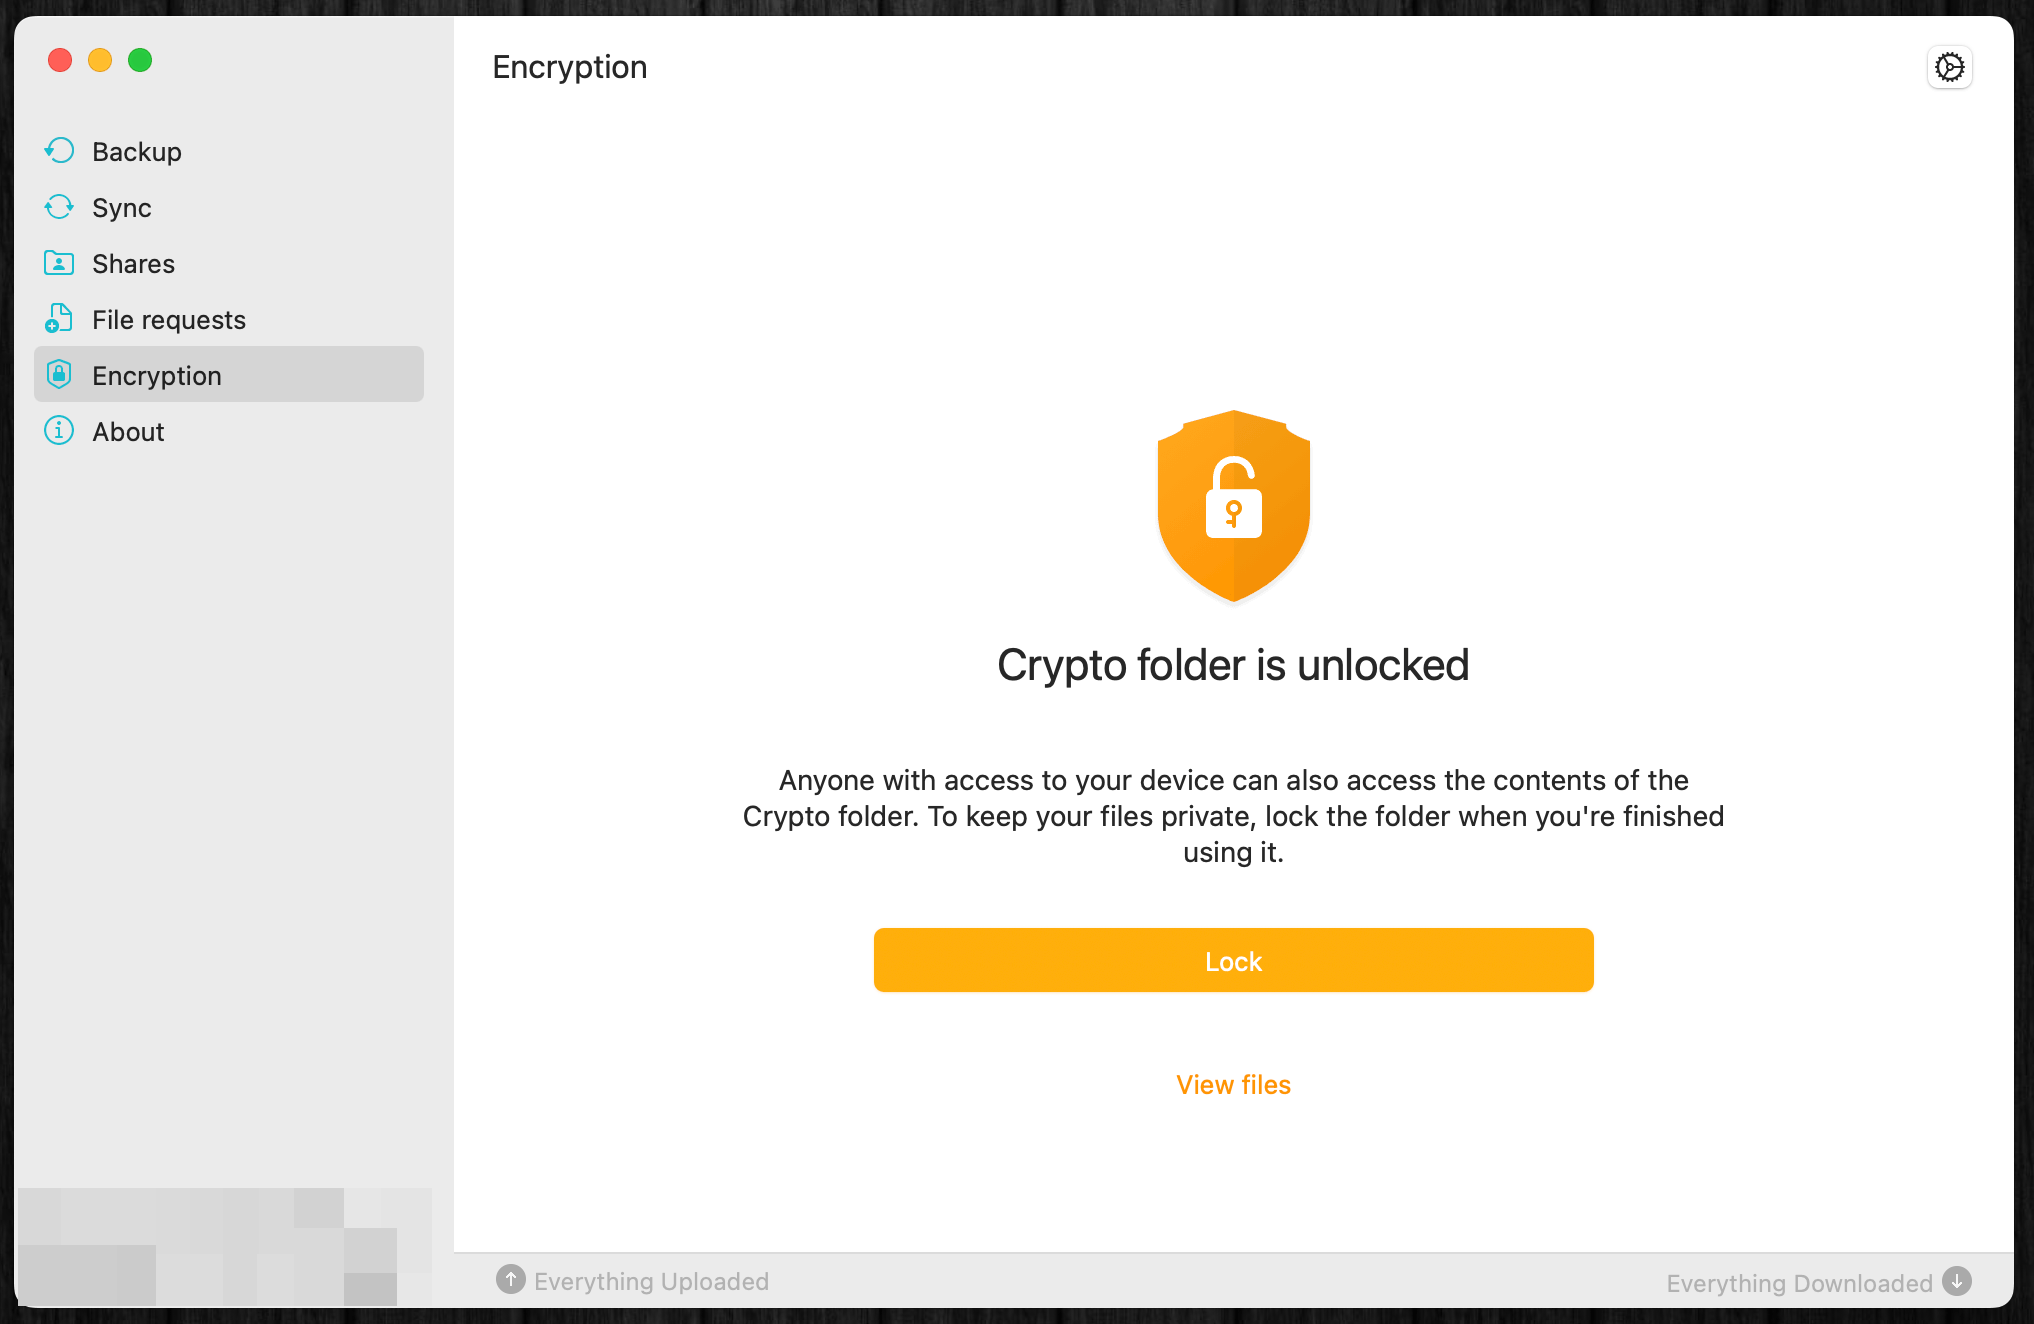Open settings via the gear icon
2034x1324 pixels.
tap(1949, 67)
